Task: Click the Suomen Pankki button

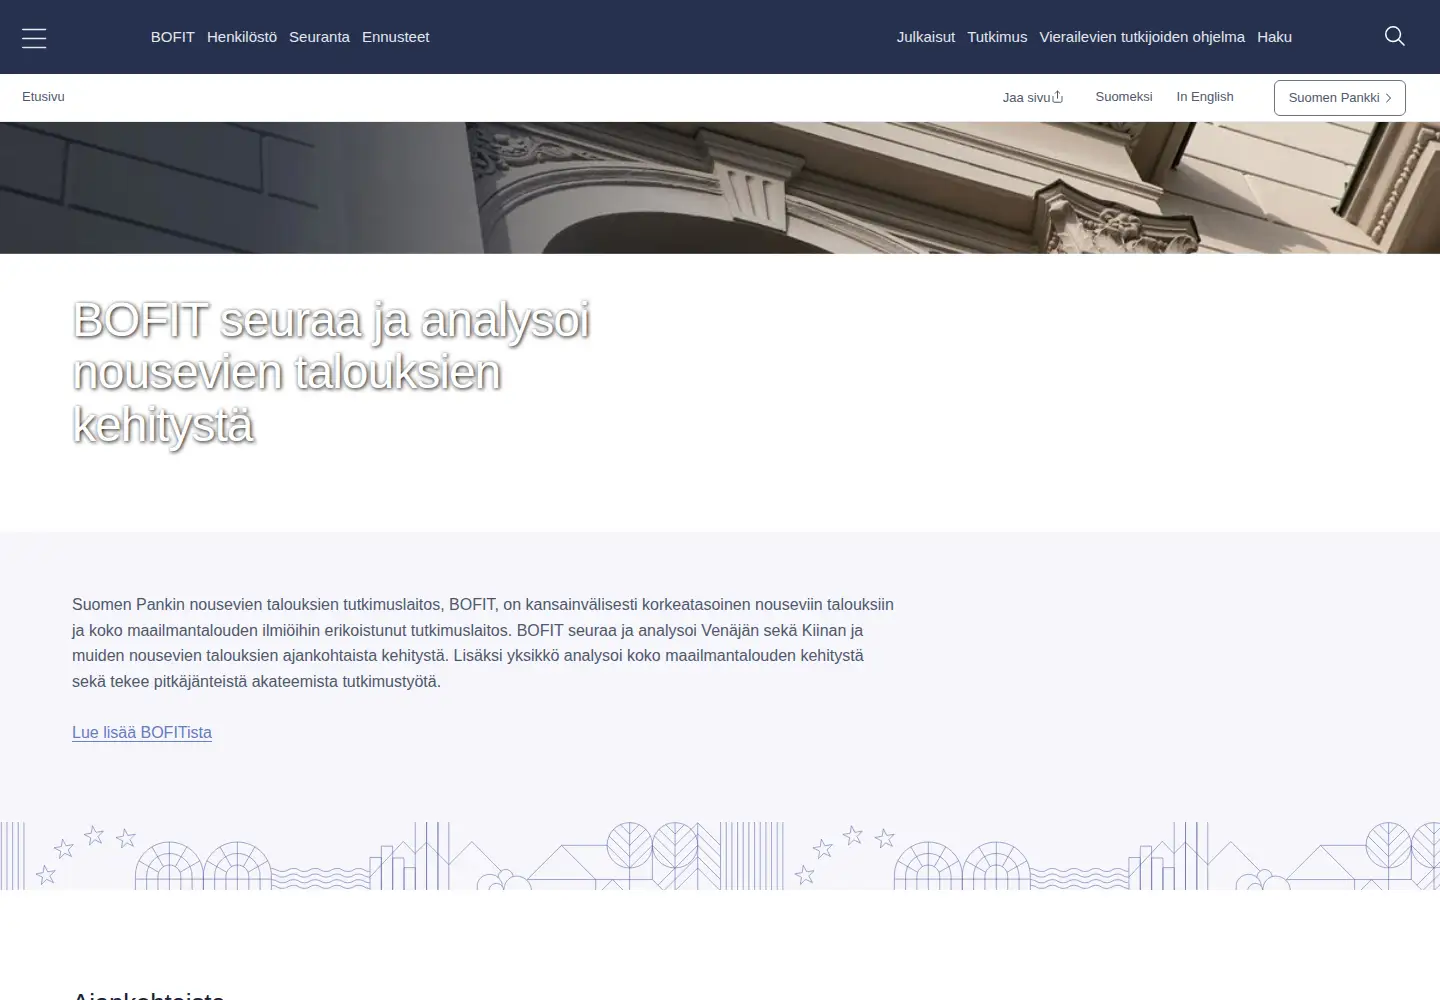Action: tap(1340, 98)
